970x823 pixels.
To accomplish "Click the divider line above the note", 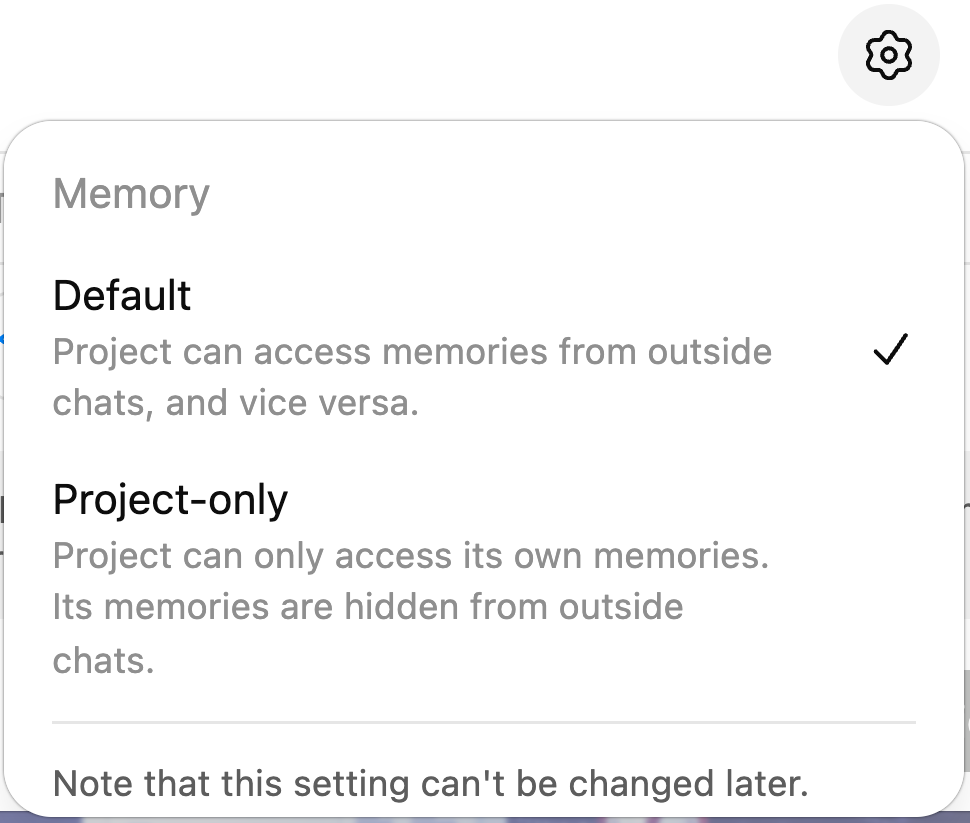I will pyautogui.click(x=484, y=721).
